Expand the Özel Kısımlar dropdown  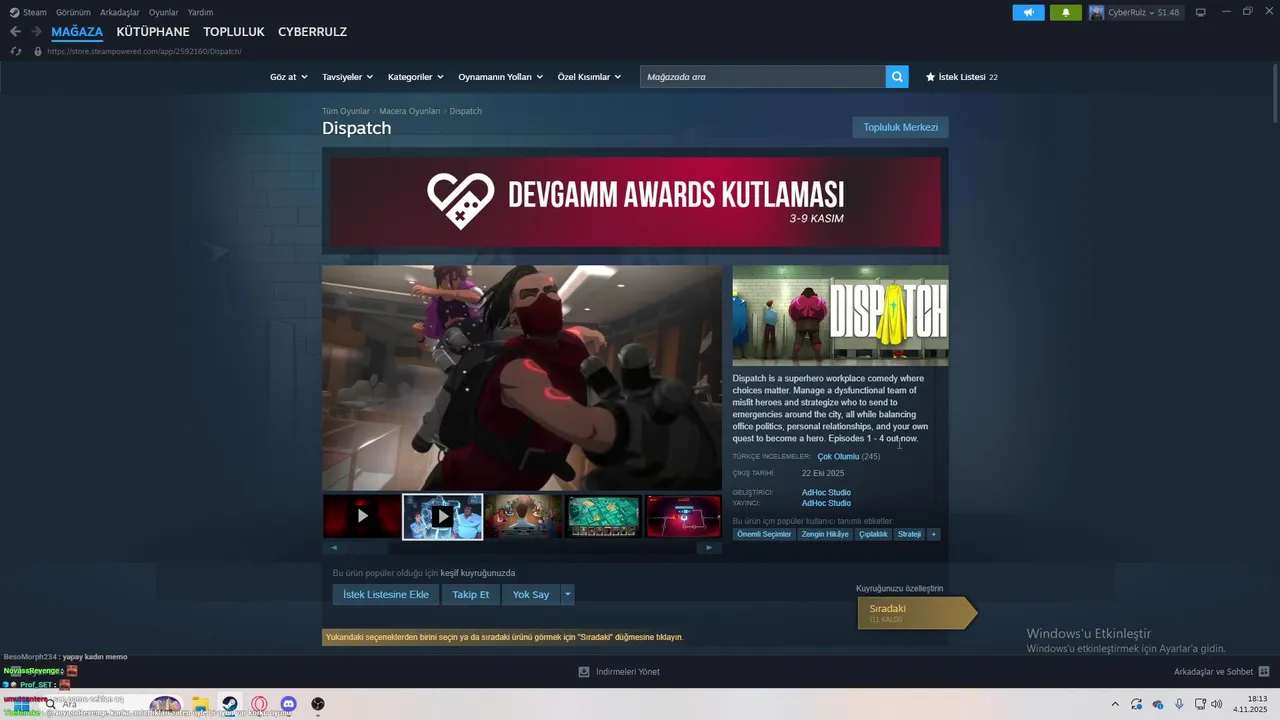(x=589, y=77)
